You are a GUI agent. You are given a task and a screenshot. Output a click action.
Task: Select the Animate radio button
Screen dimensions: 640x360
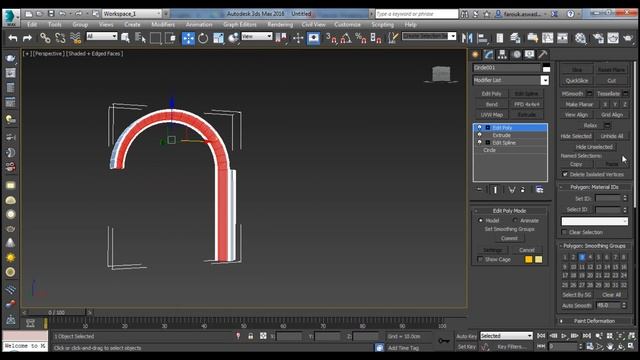[x=515, y=220]
